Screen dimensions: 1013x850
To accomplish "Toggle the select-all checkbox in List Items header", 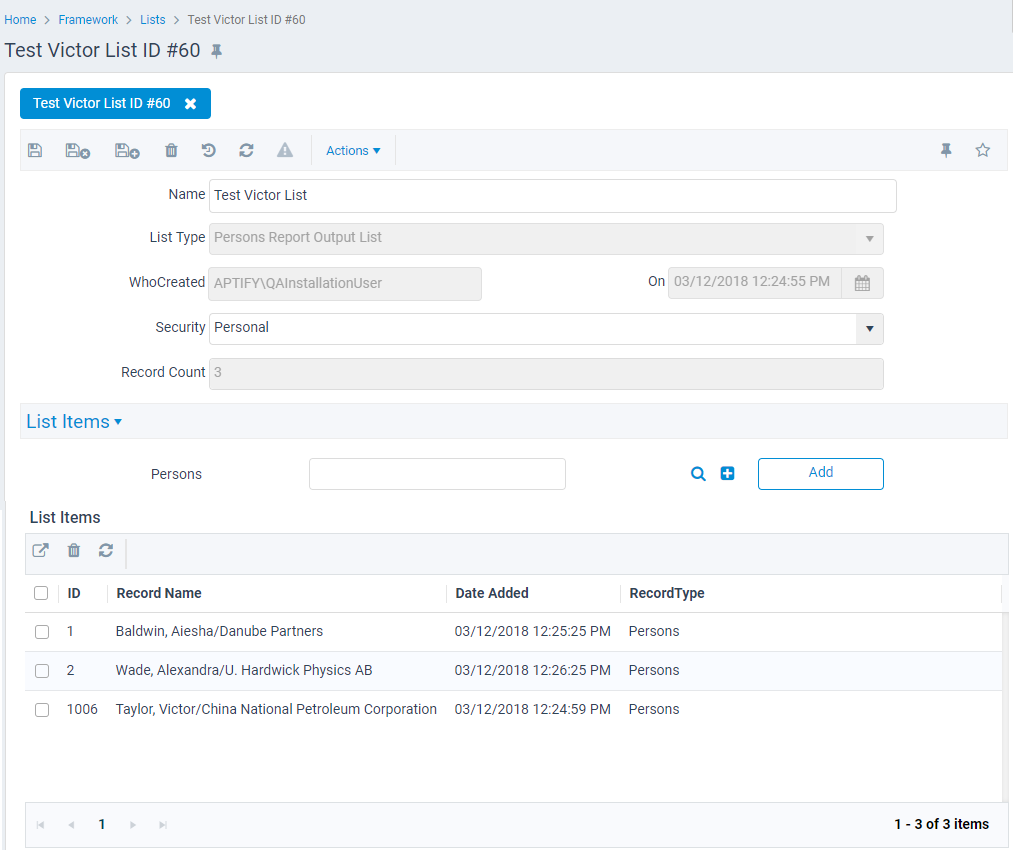I will tap(41, 592).
